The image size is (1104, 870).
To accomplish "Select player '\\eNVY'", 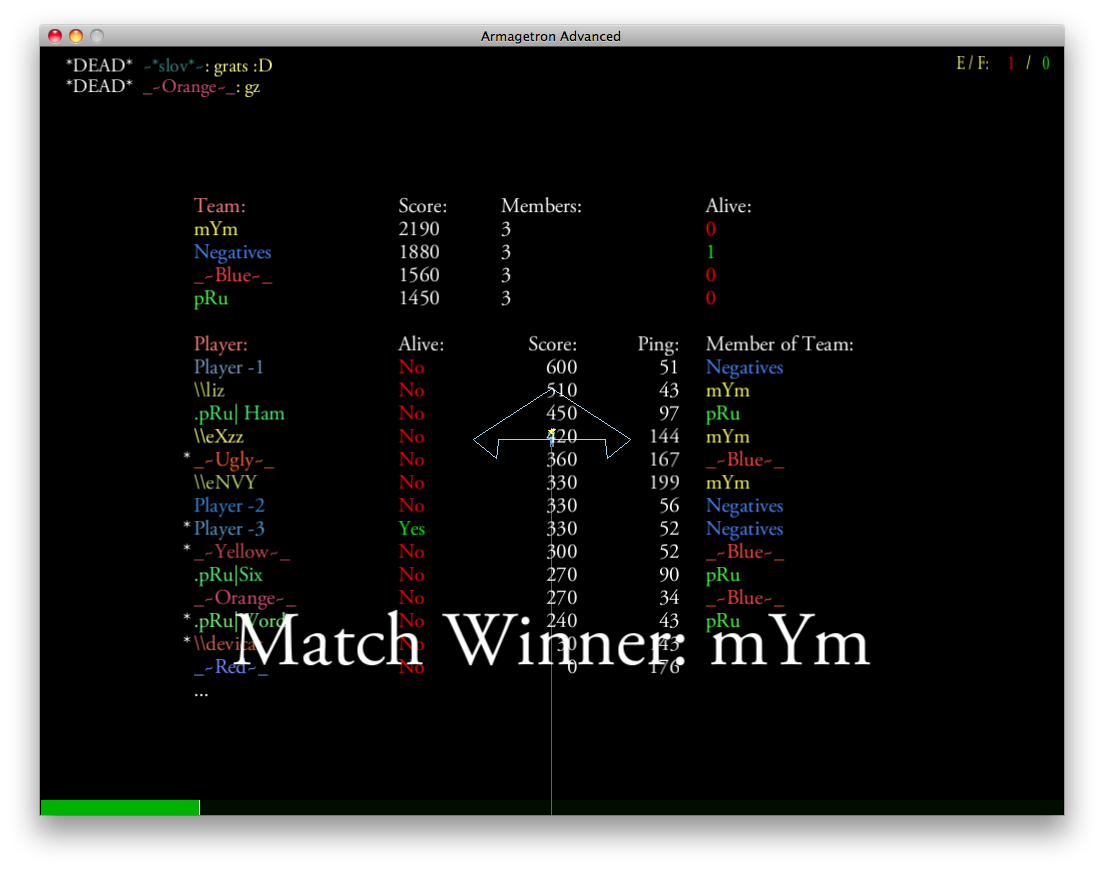I will (225, 483).
